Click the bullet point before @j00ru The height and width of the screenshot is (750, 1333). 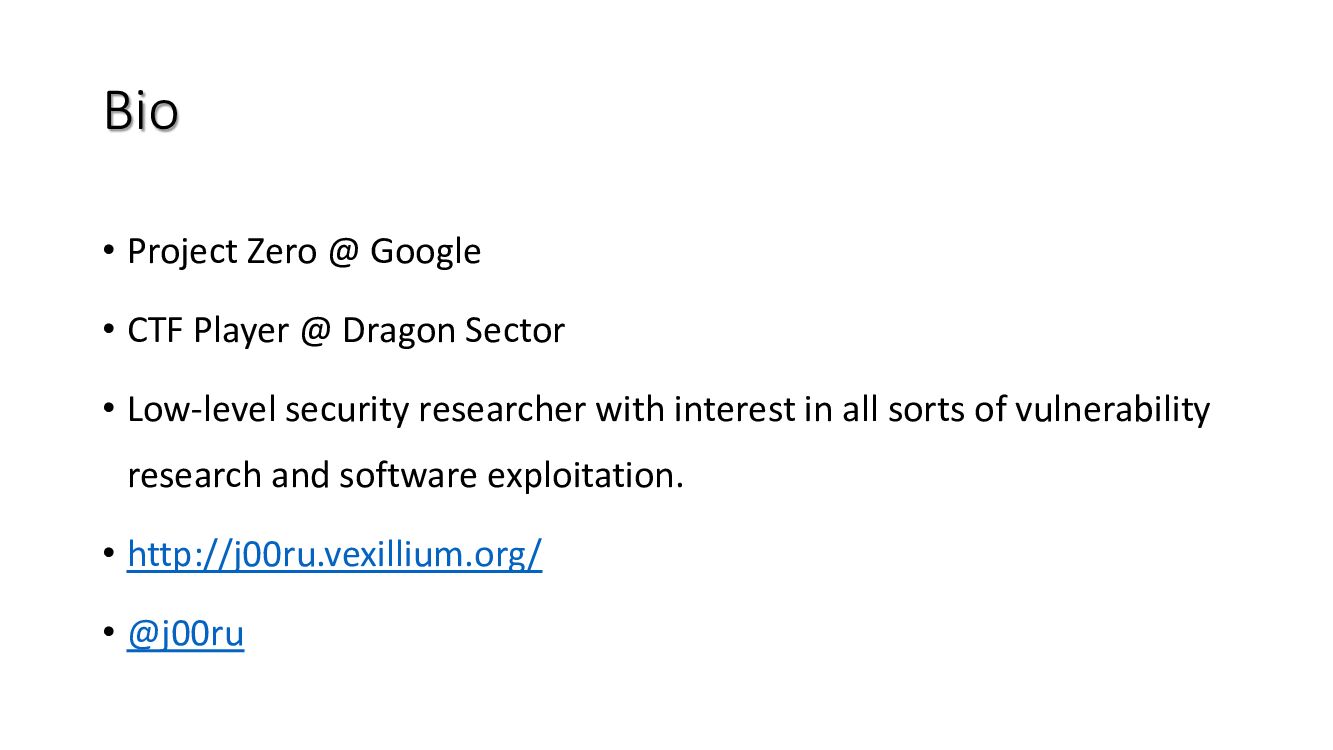pos(109,633)
